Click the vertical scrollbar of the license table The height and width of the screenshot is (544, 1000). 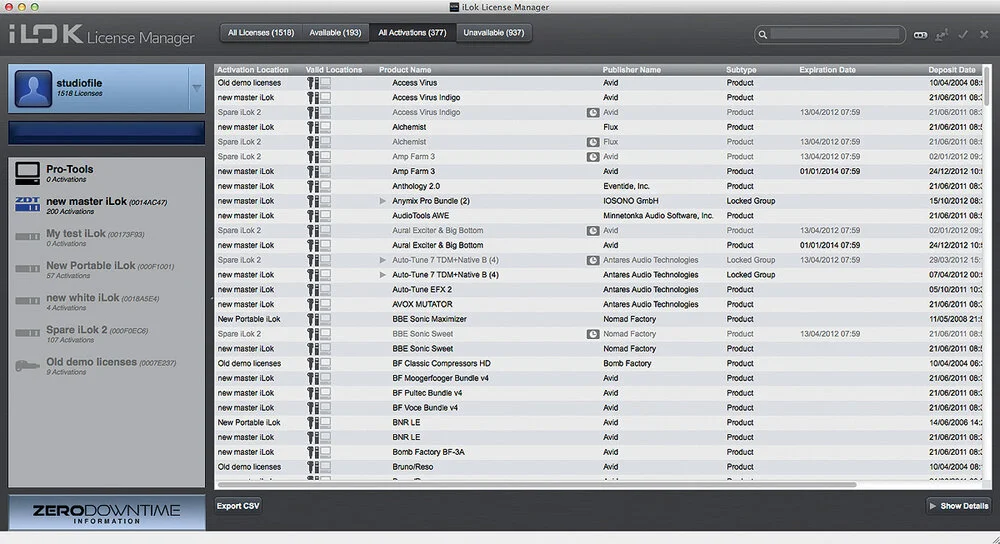click(x=987, y=85)
